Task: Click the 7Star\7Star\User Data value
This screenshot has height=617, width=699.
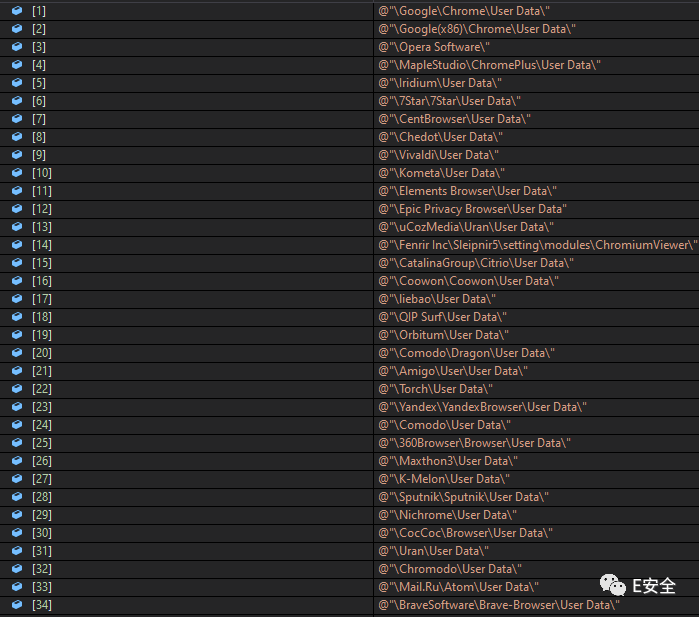Action: [x=449, y=101]
